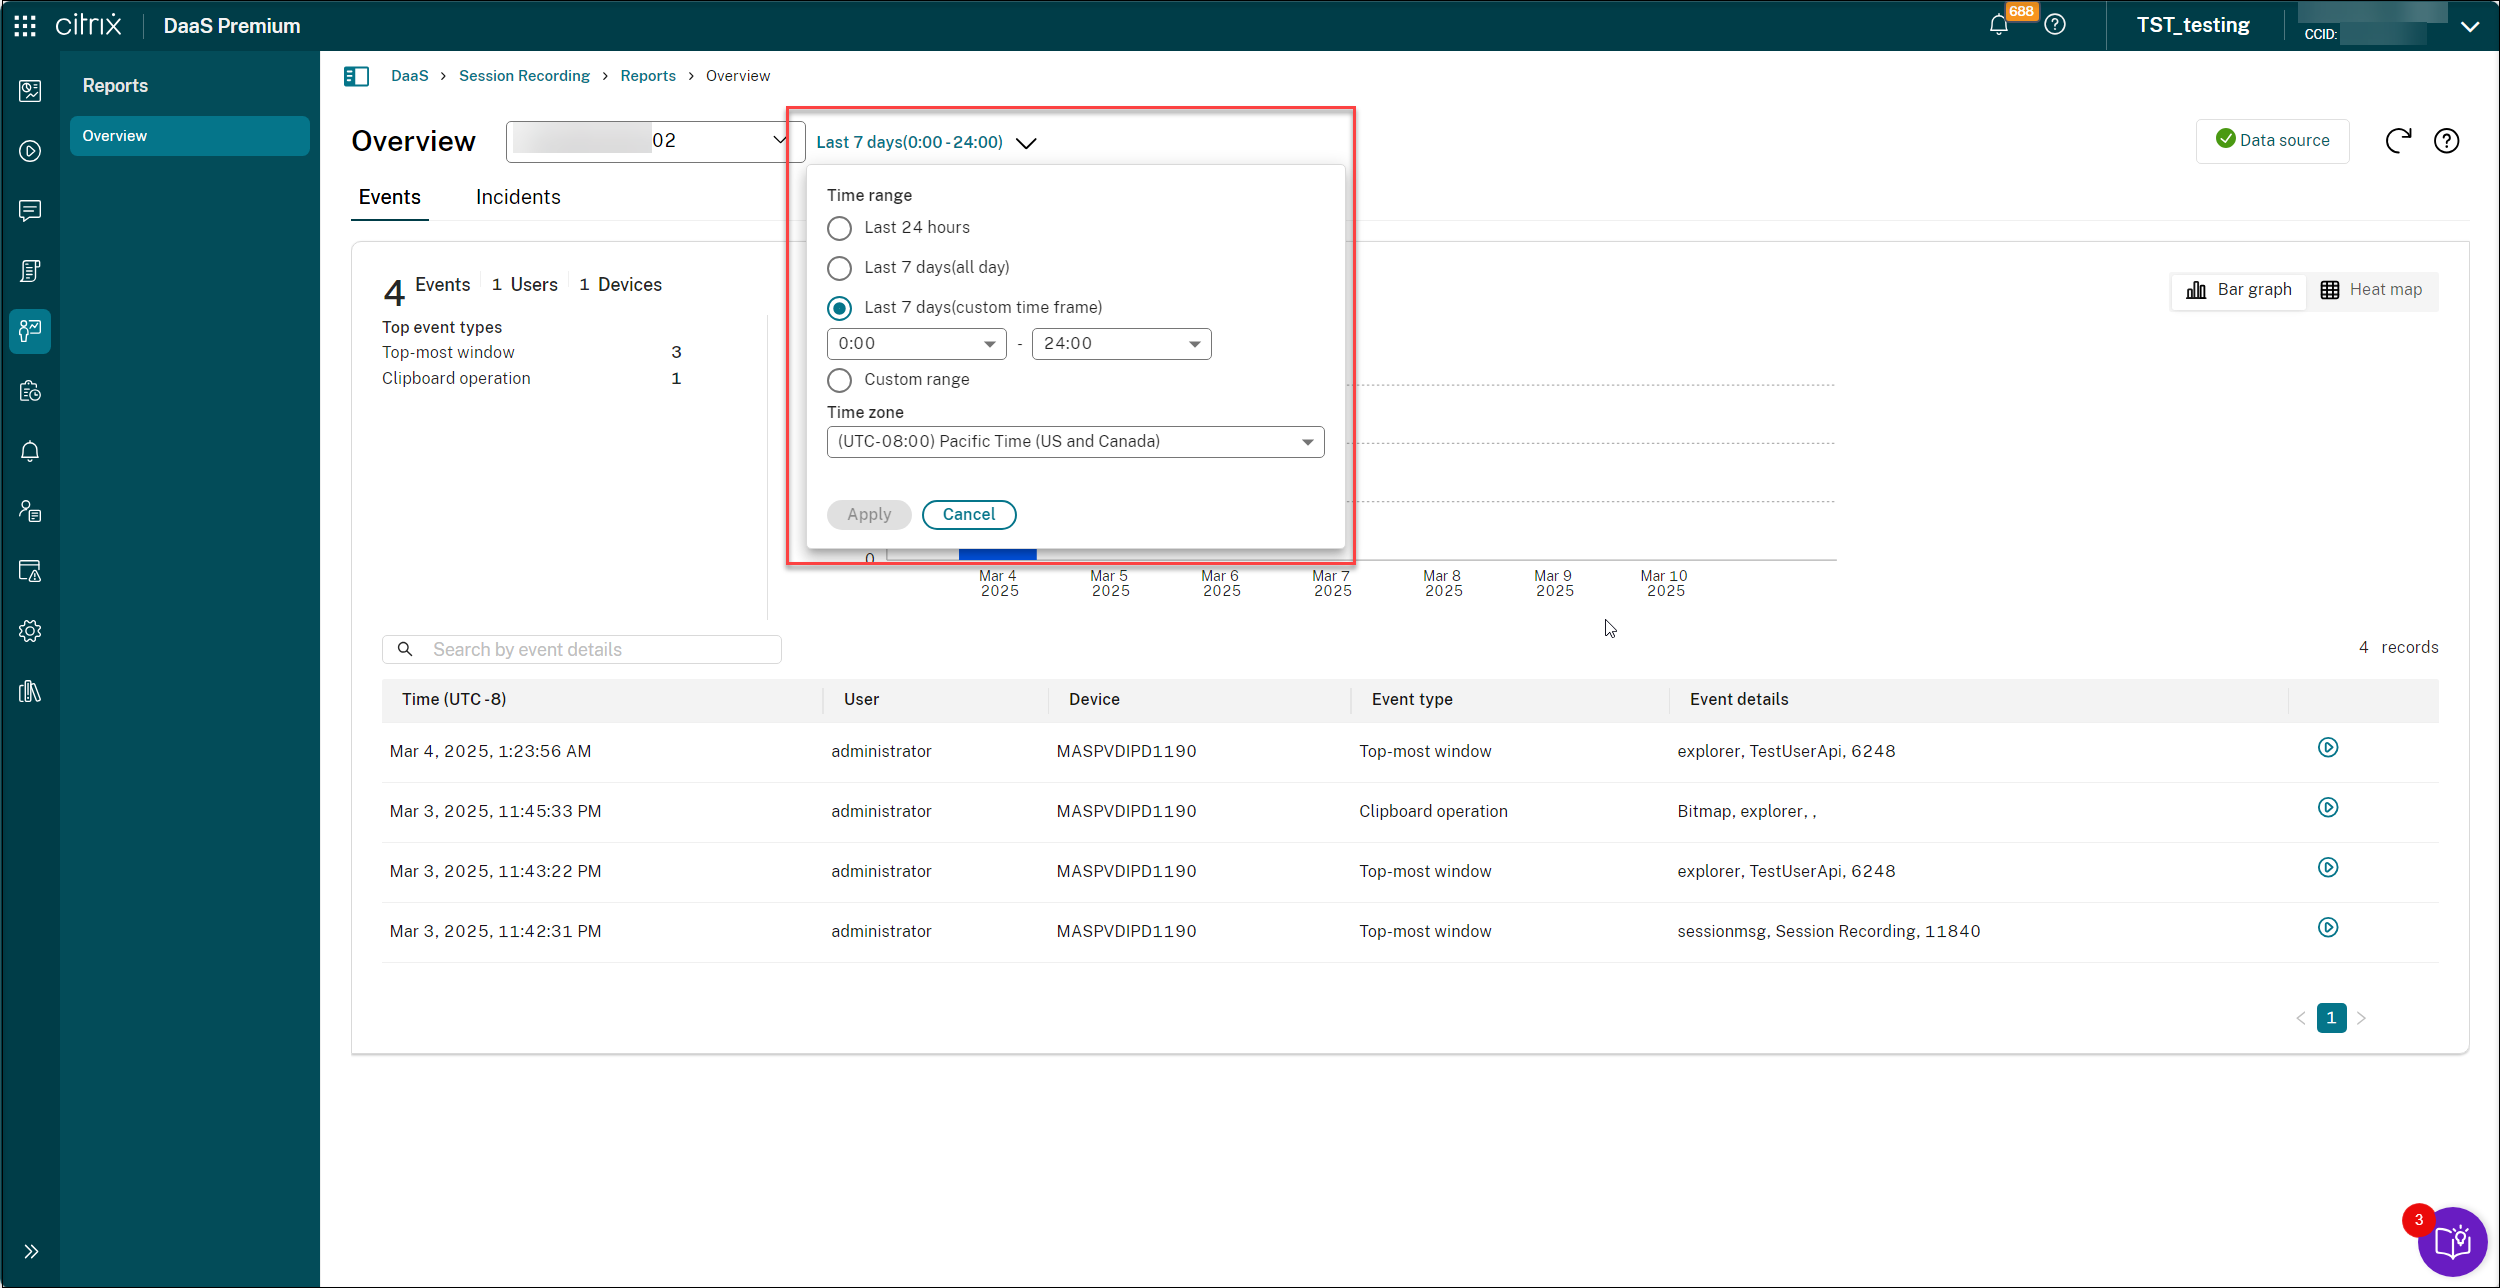Open the apps grid menu icon
The height and width of the screenshot is (1288, 2500).
25,25
